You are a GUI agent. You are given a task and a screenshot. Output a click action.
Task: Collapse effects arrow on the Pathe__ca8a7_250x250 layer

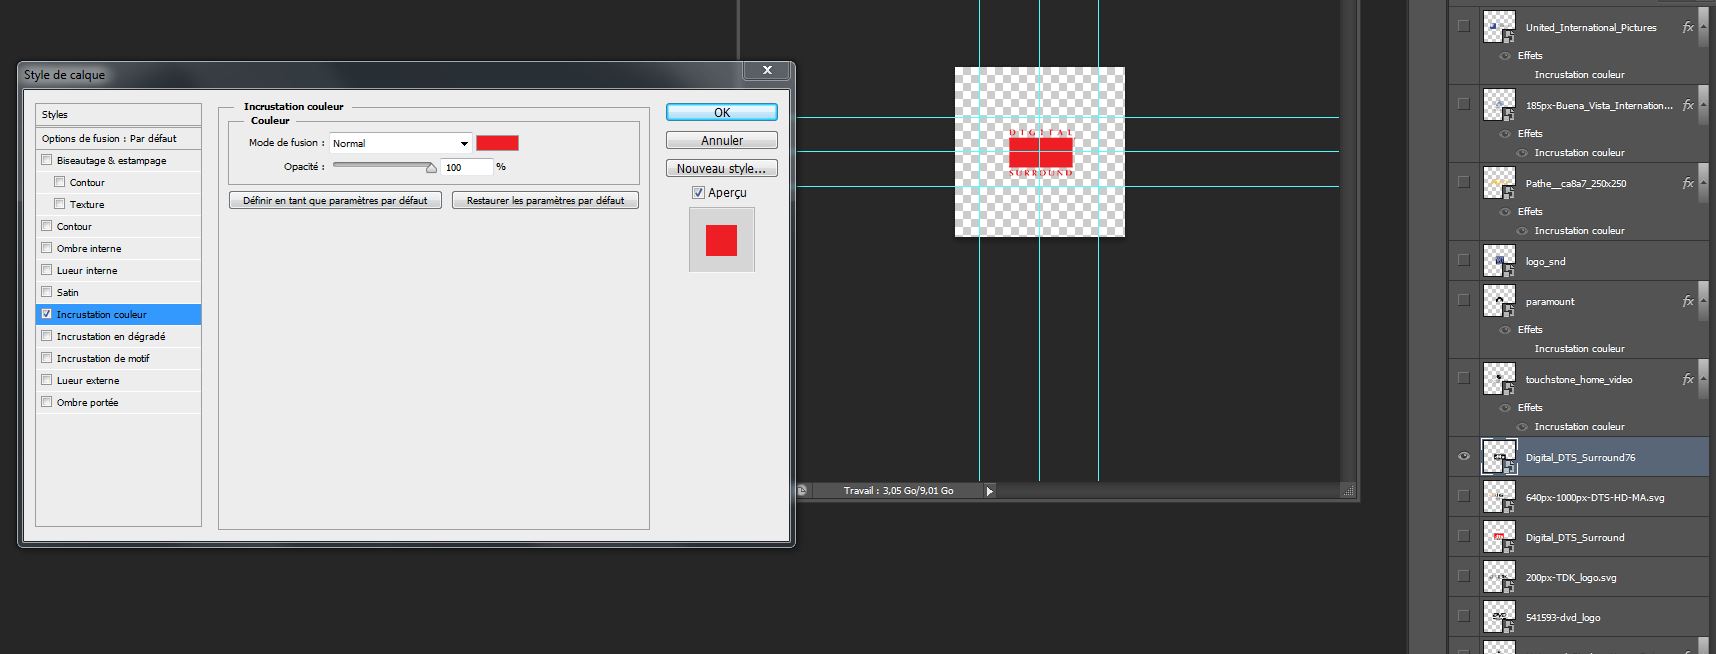pos(1704,183)
